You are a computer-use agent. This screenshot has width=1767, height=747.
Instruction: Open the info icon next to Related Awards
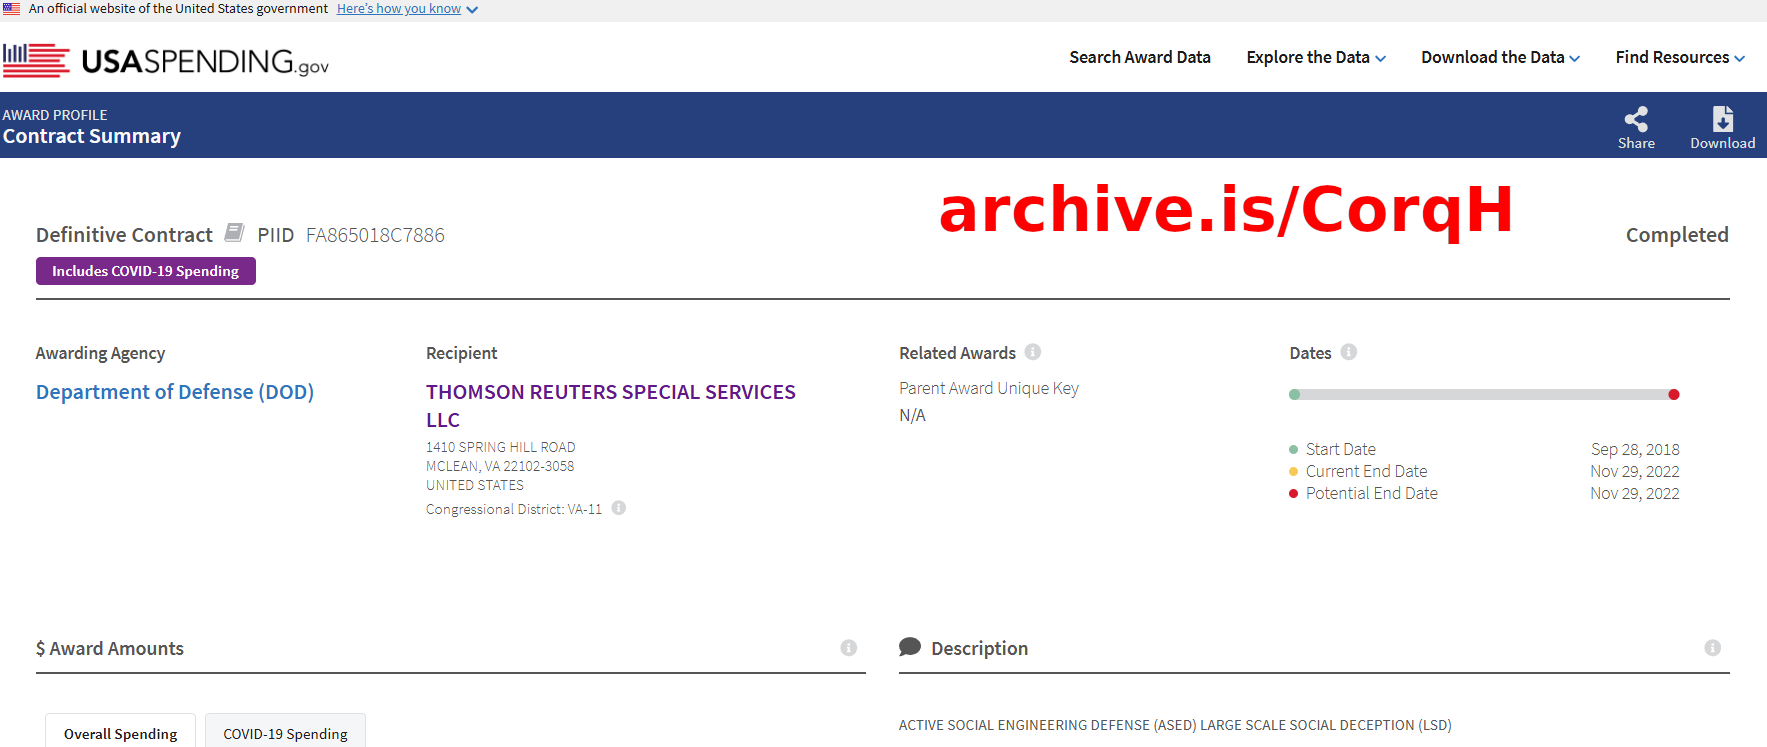[x=1033, y=352]
